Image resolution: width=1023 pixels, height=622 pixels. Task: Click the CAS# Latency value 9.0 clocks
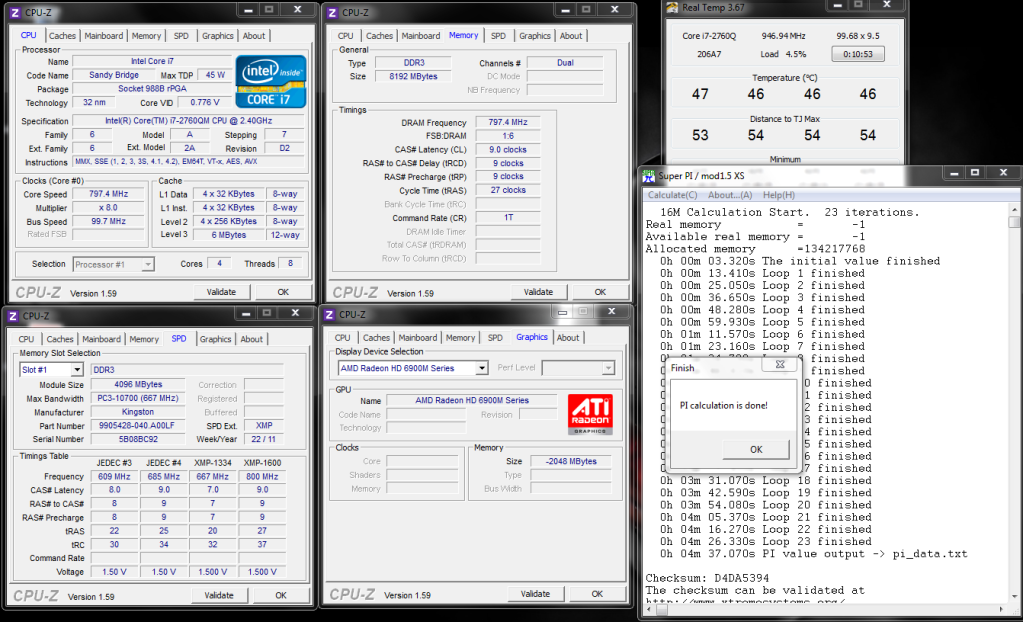click(x=508, y=149)
